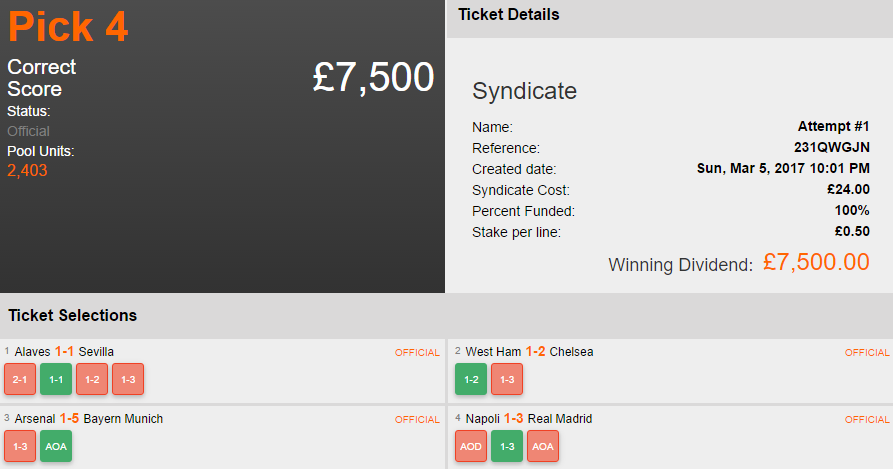Click the Pool Units value 2,403

(x=27, y=171)
